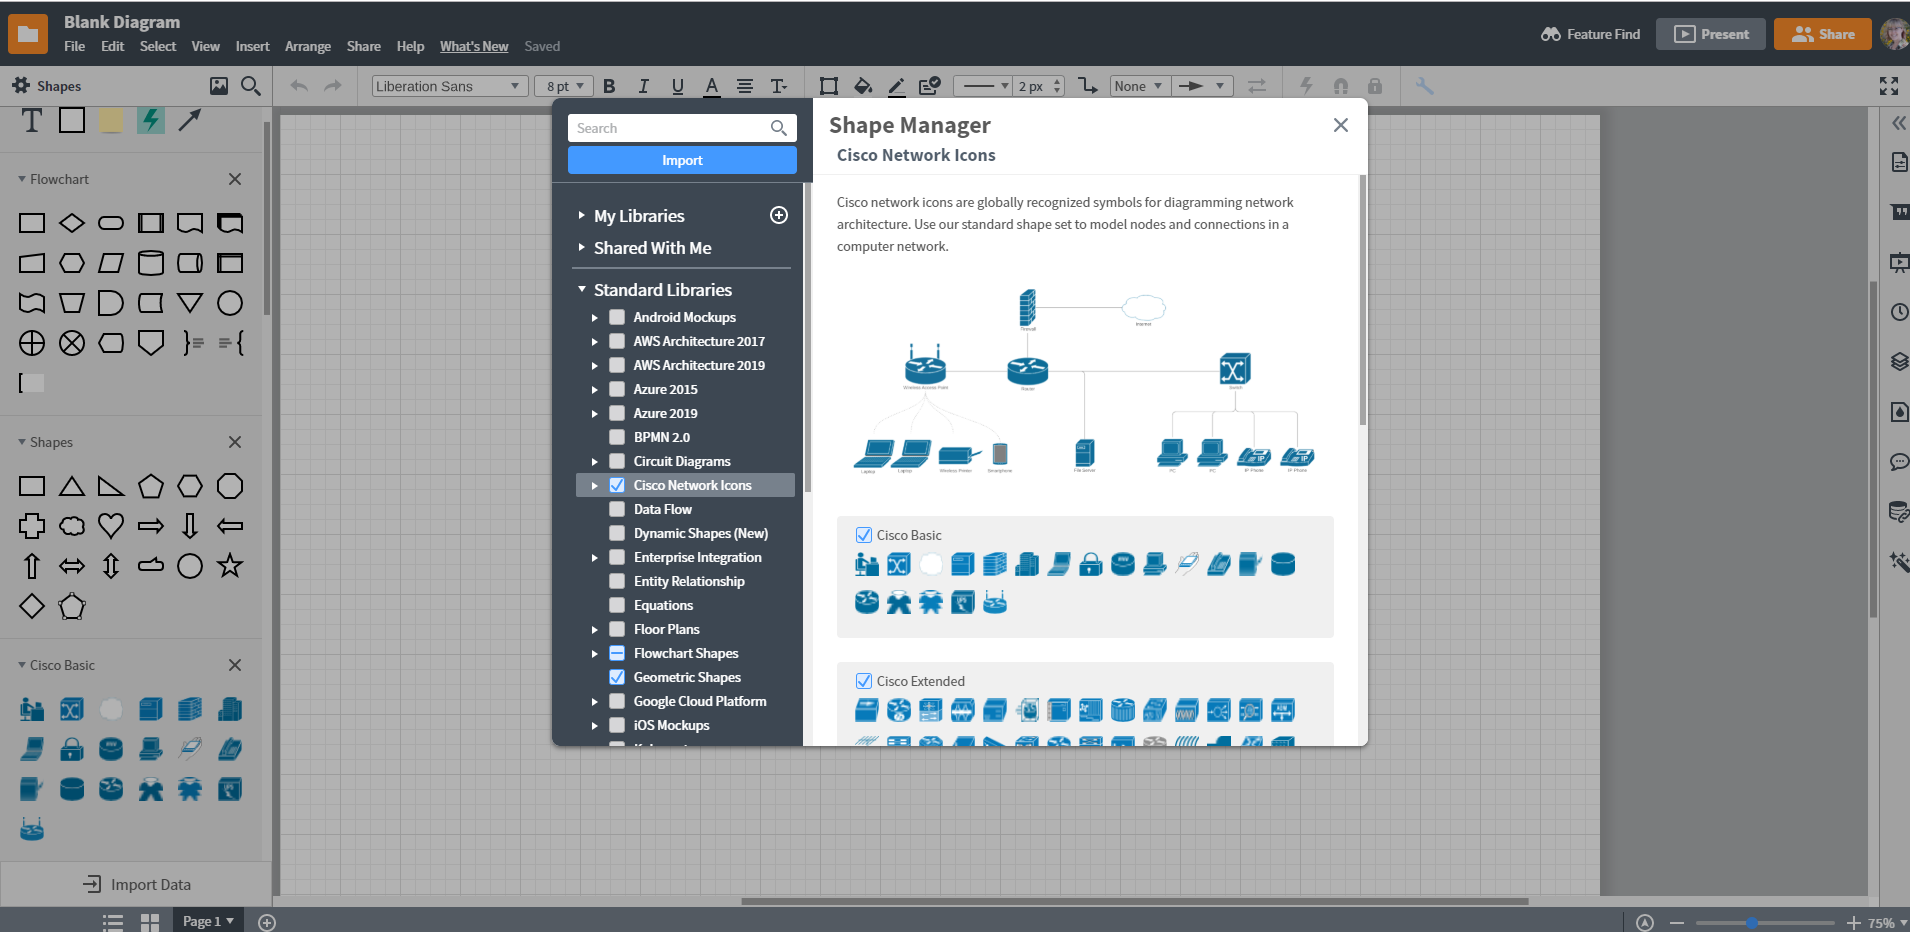Open the View menu

pyautogui.click(x=205, y=46)
